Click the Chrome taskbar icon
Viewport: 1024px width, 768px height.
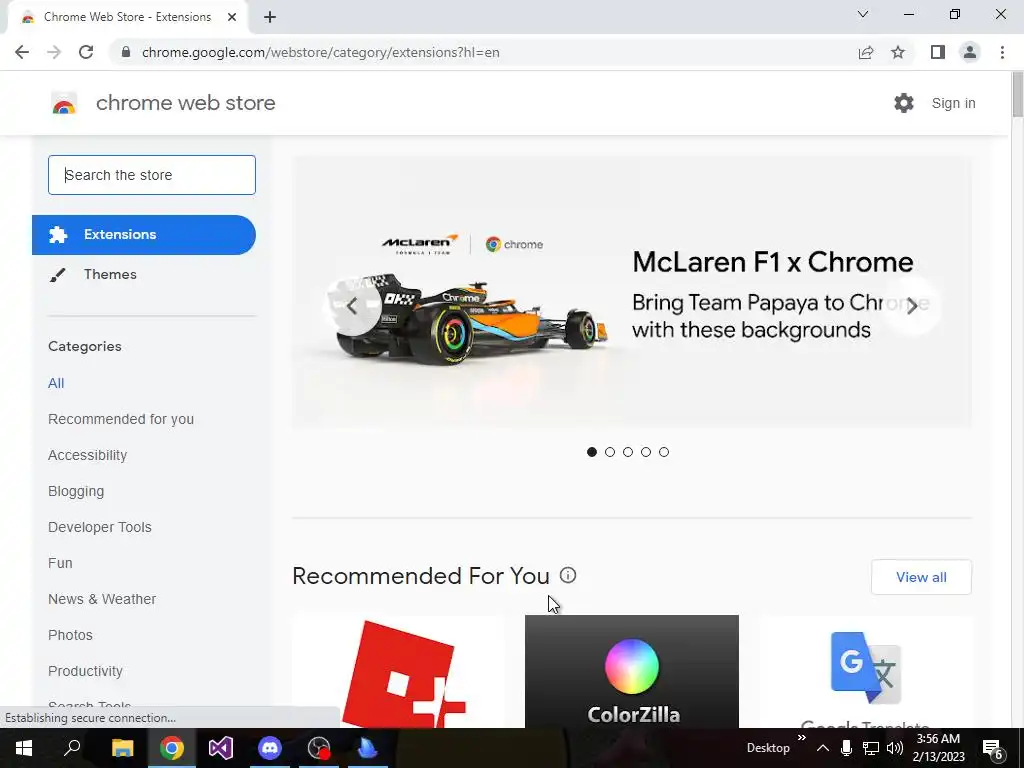(x=172, y=748)
